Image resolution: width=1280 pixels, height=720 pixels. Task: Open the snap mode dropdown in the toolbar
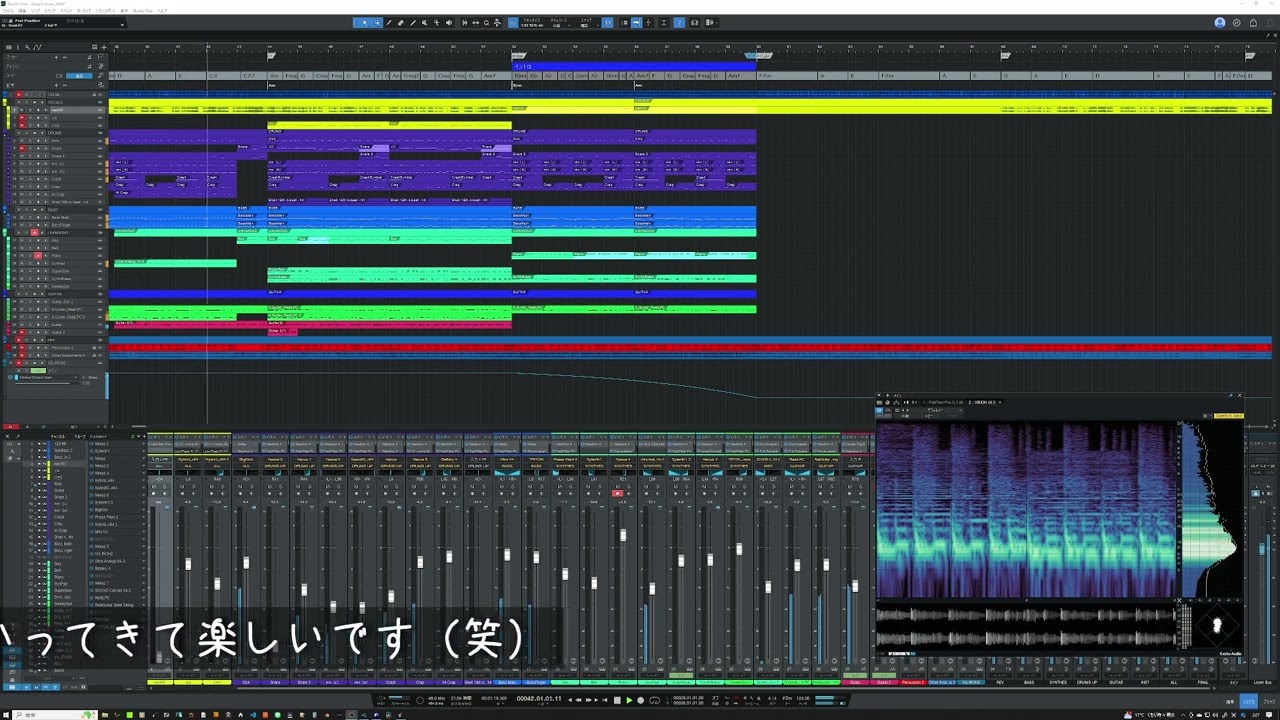coord(587,23)
